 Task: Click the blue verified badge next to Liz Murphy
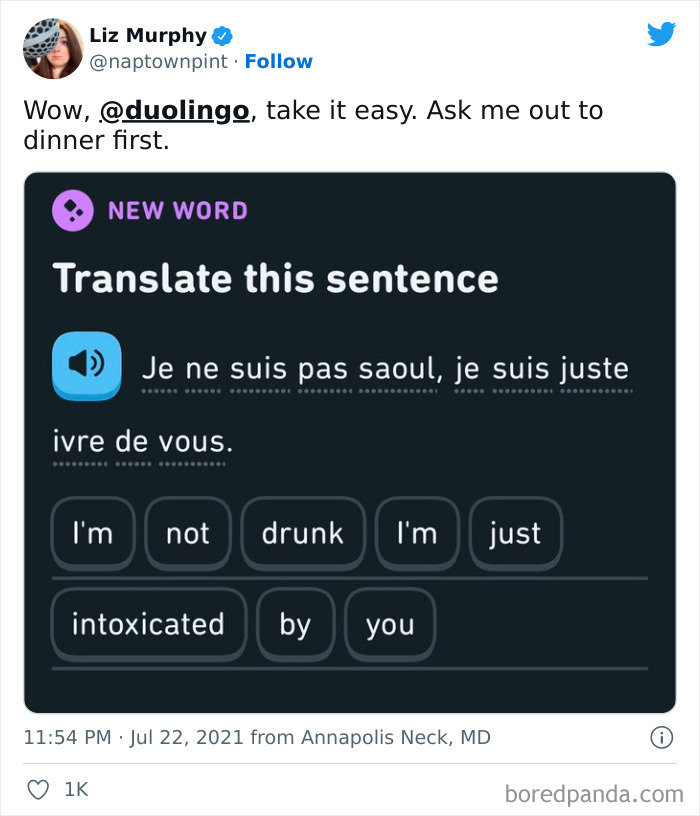coord(222,34)
